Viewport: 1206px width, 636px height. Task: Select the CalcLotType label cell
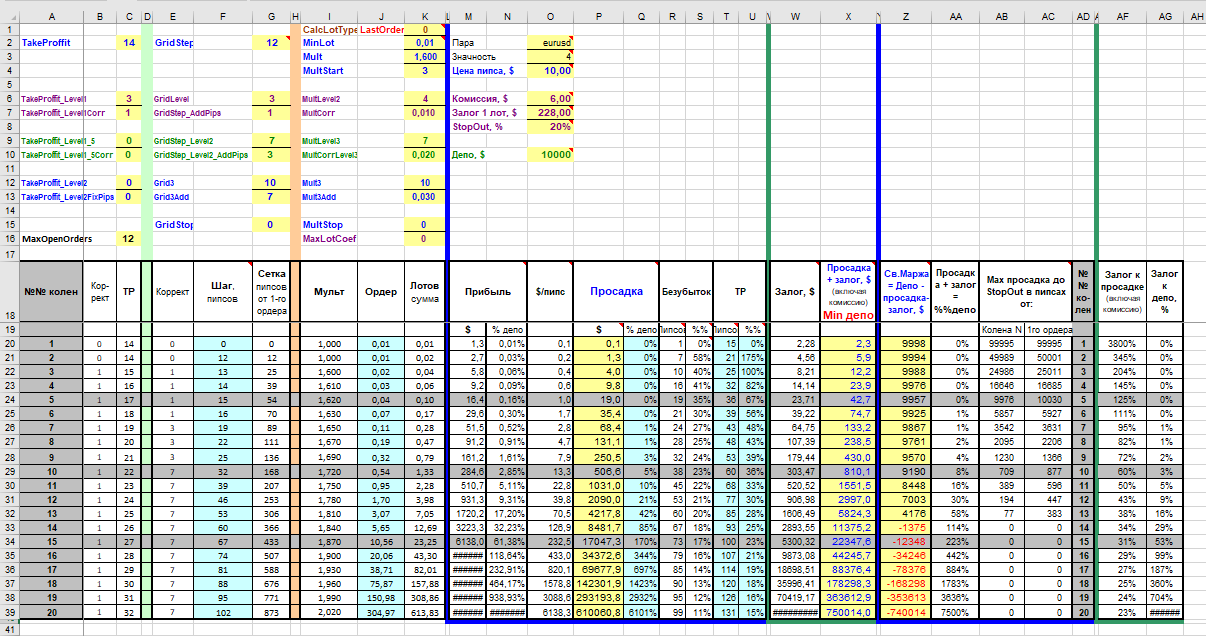click(327, 31)
